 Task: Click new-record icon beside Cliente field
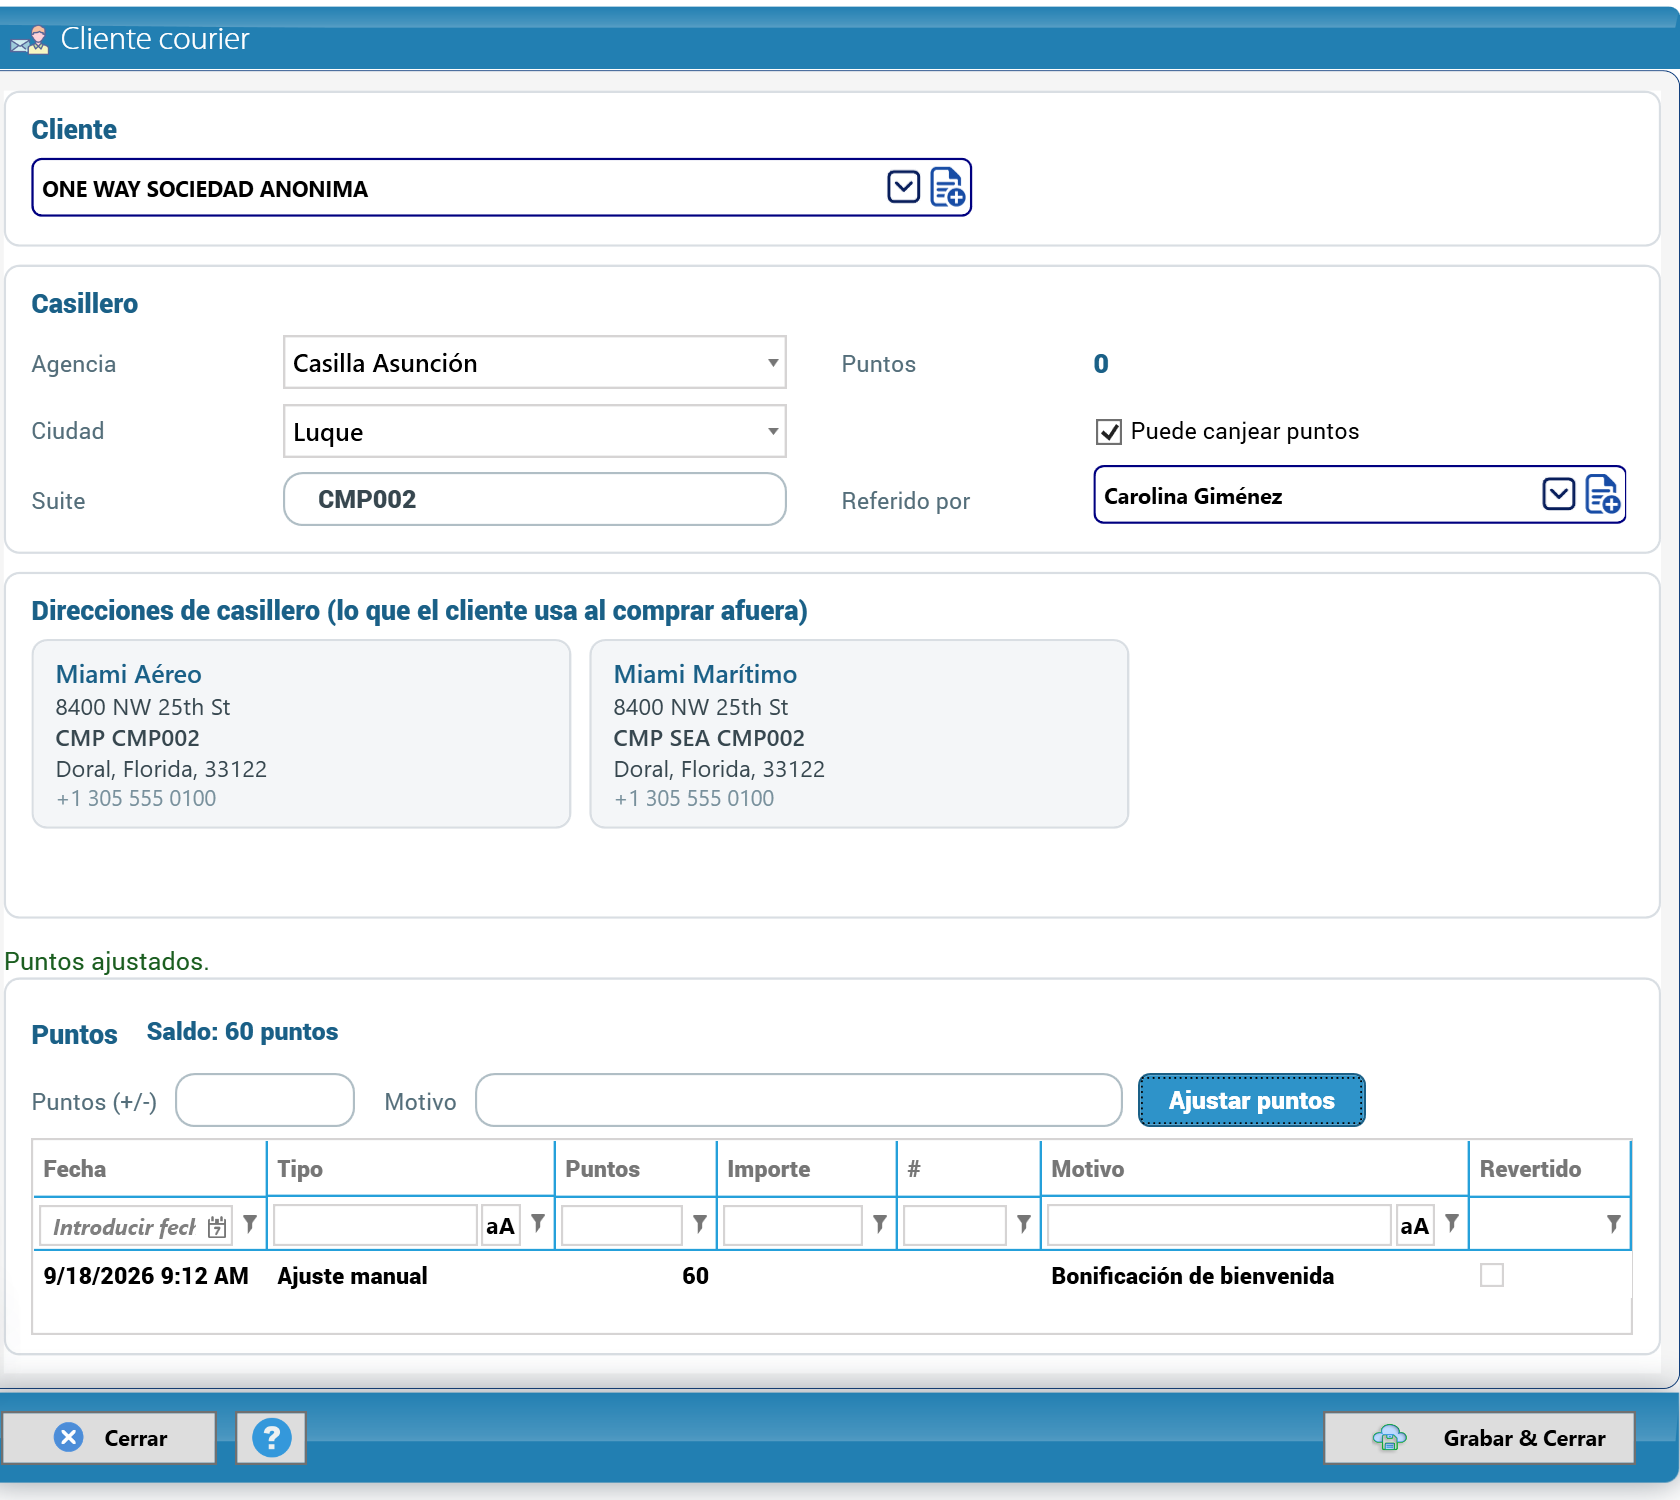(947, 187)
